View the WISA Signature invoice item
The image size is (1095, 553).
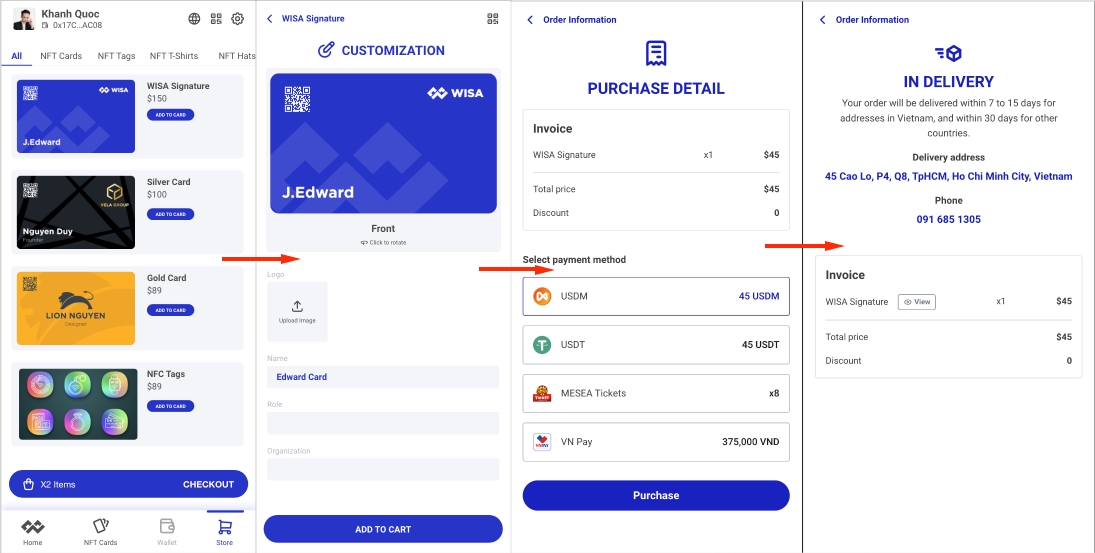(x=917, y=301)
